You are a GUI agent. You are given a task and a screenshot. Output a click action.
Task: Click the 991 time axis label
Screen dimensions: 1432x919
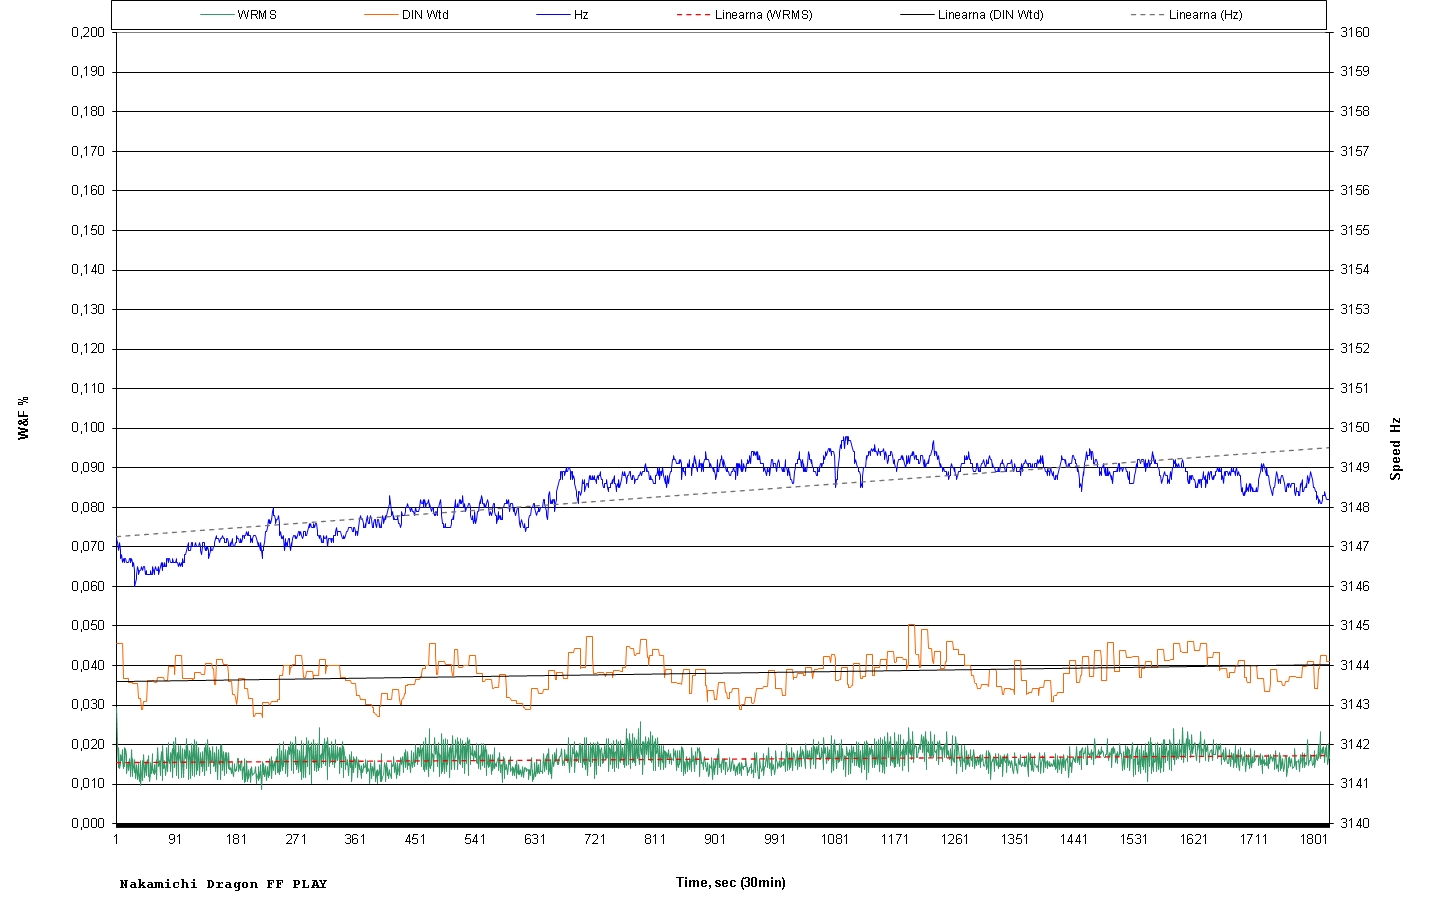coord(775,839)
